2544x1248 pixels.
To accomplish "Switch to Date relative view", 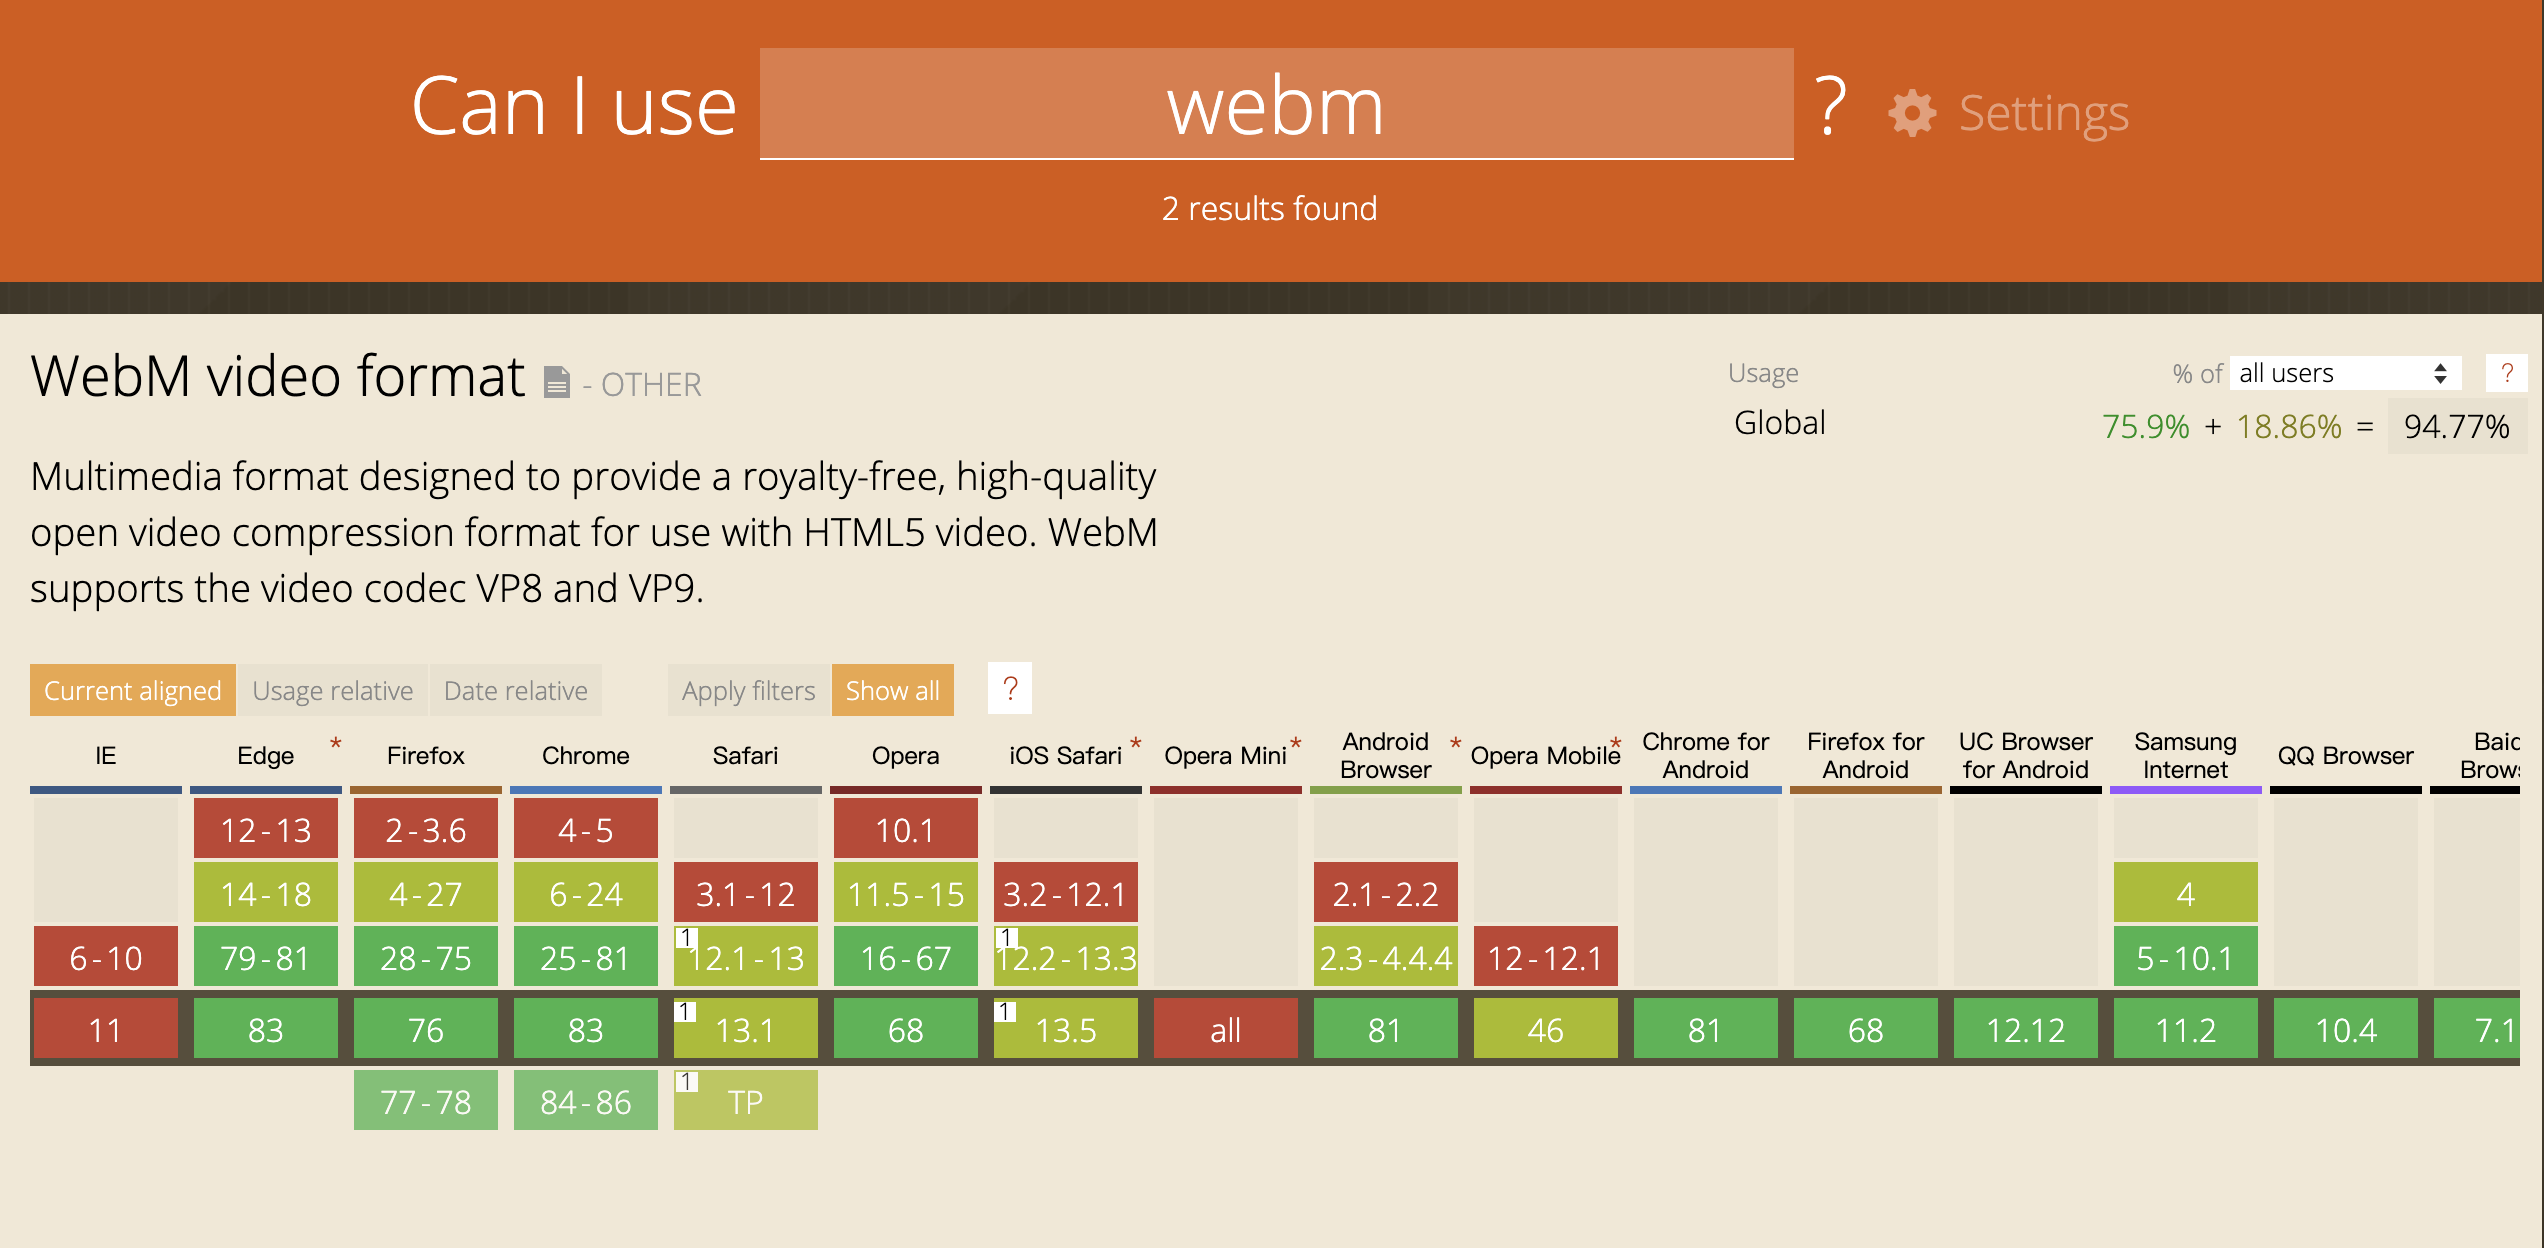I will pos(515,691).
